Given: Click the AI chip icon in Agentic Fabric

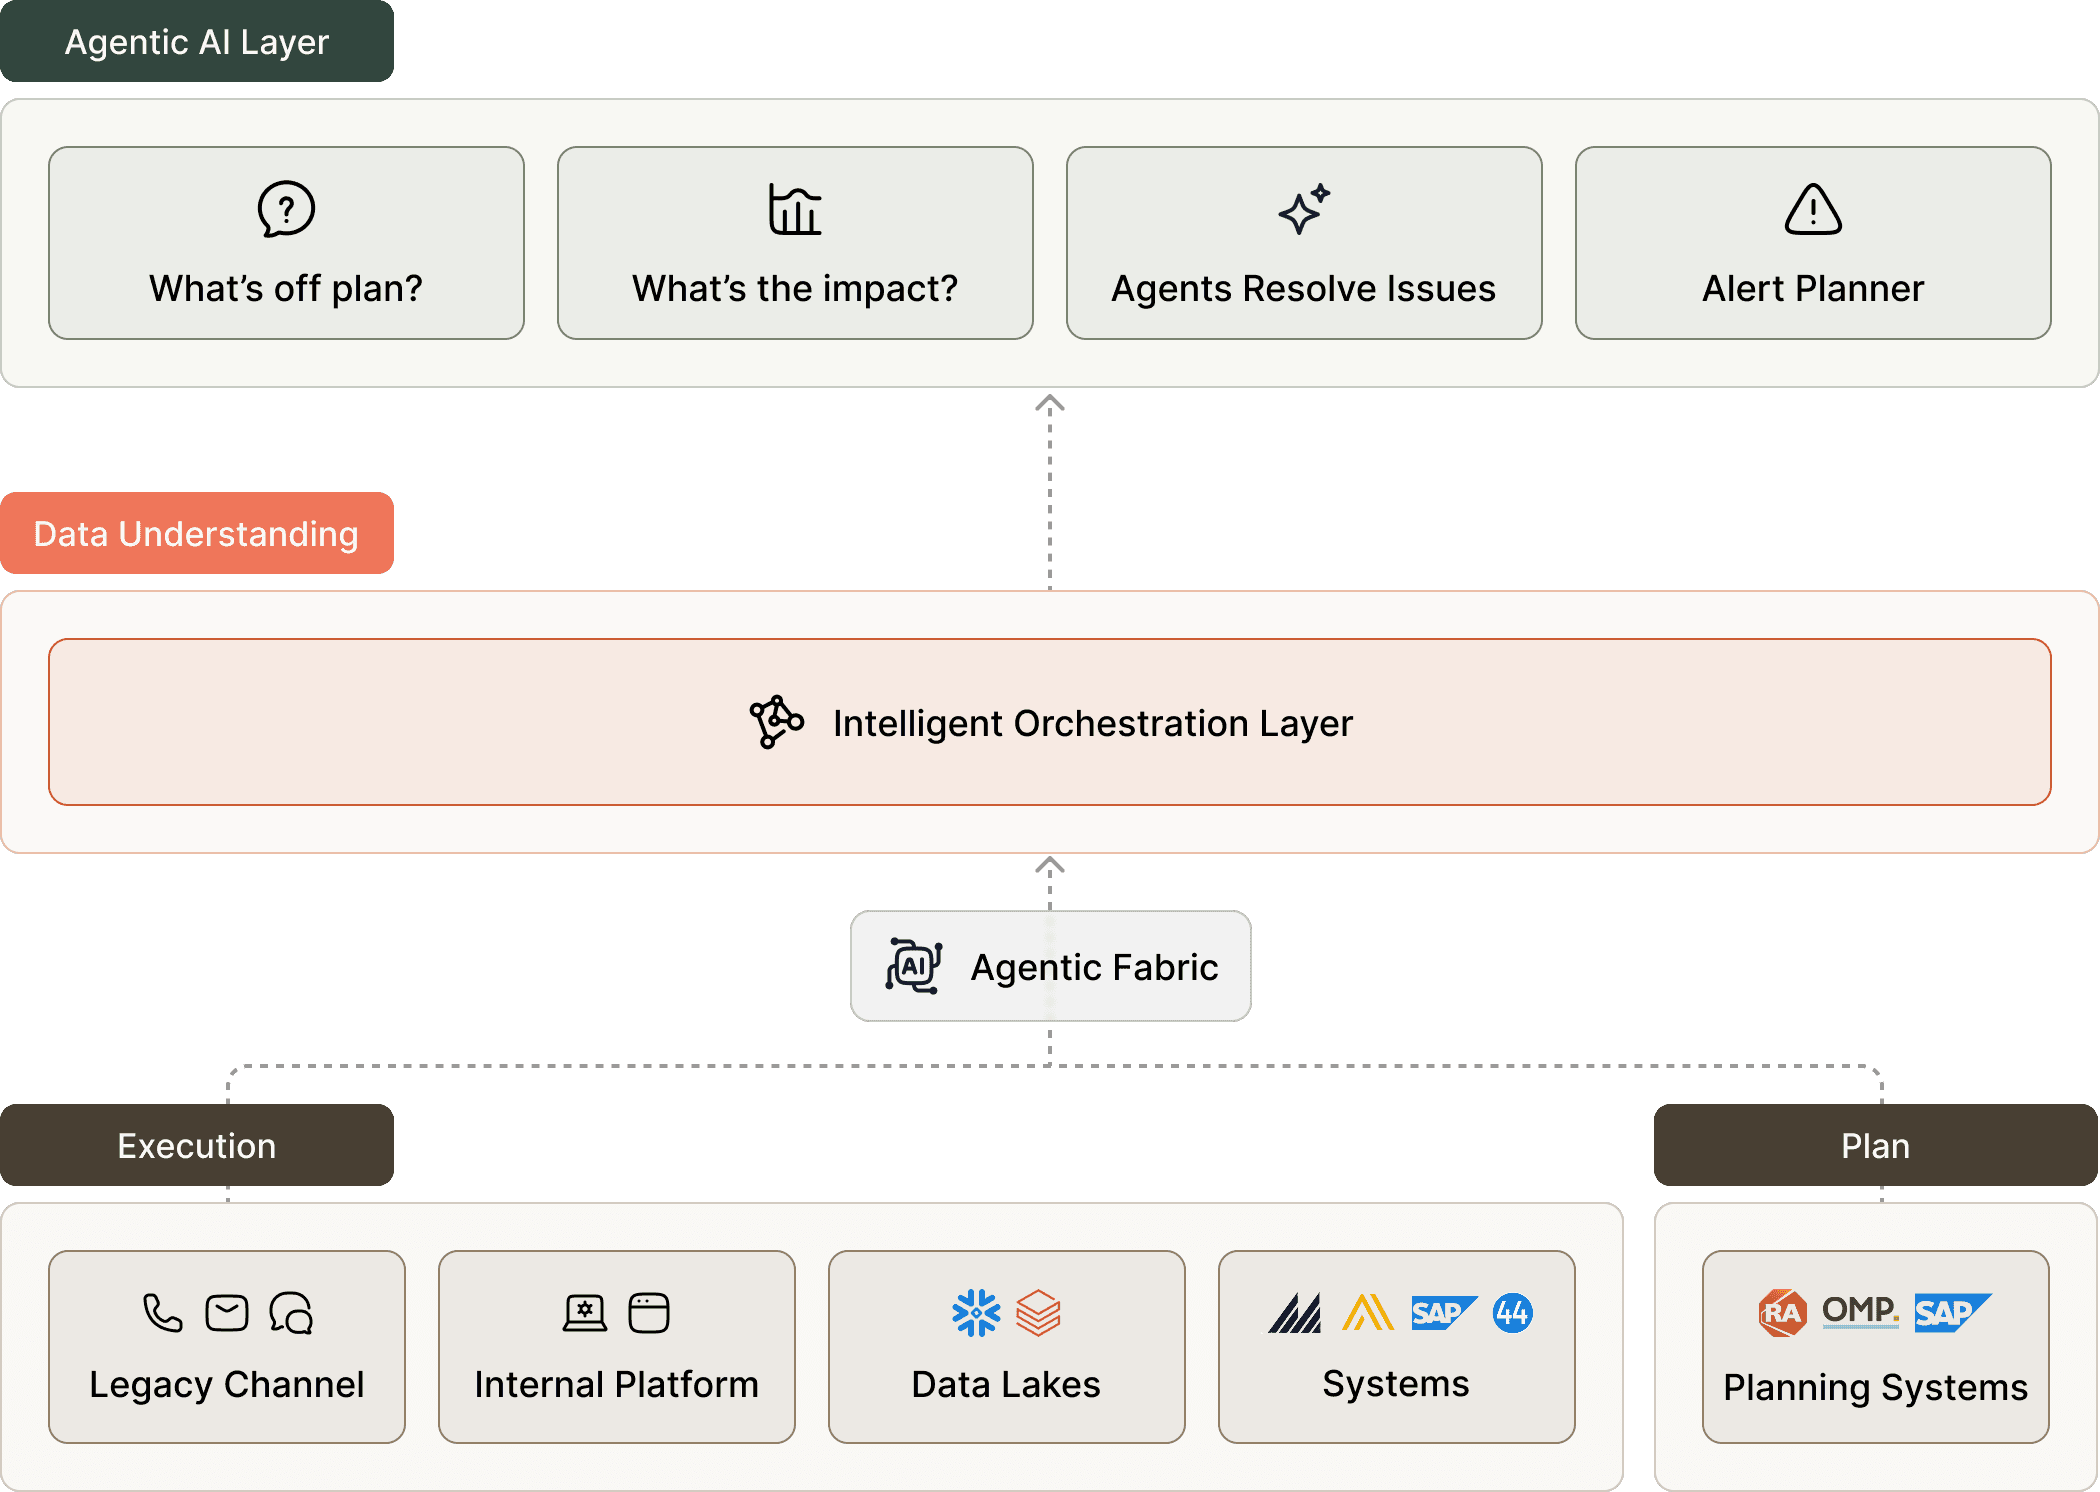Looking at the screenshot, I should (x=913, y=966).
